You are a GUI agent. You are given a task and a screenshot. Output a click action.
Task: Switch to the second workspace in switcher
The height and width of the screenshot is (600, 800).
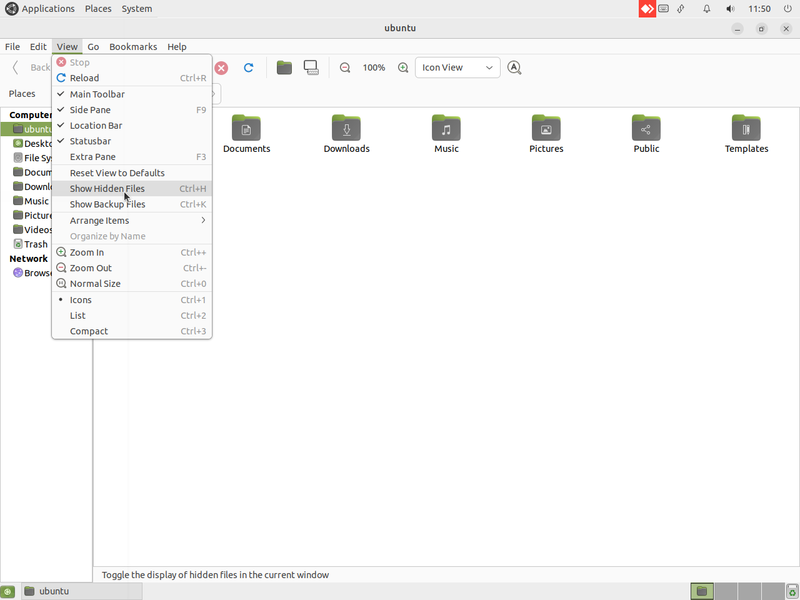(x=726, y=591)
